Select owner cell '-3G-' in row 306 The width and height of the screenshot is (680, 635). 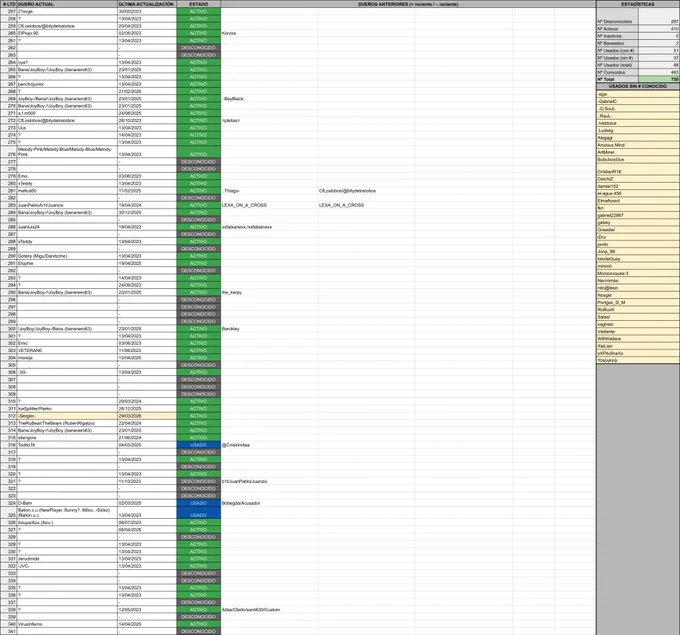pos(67,372)
